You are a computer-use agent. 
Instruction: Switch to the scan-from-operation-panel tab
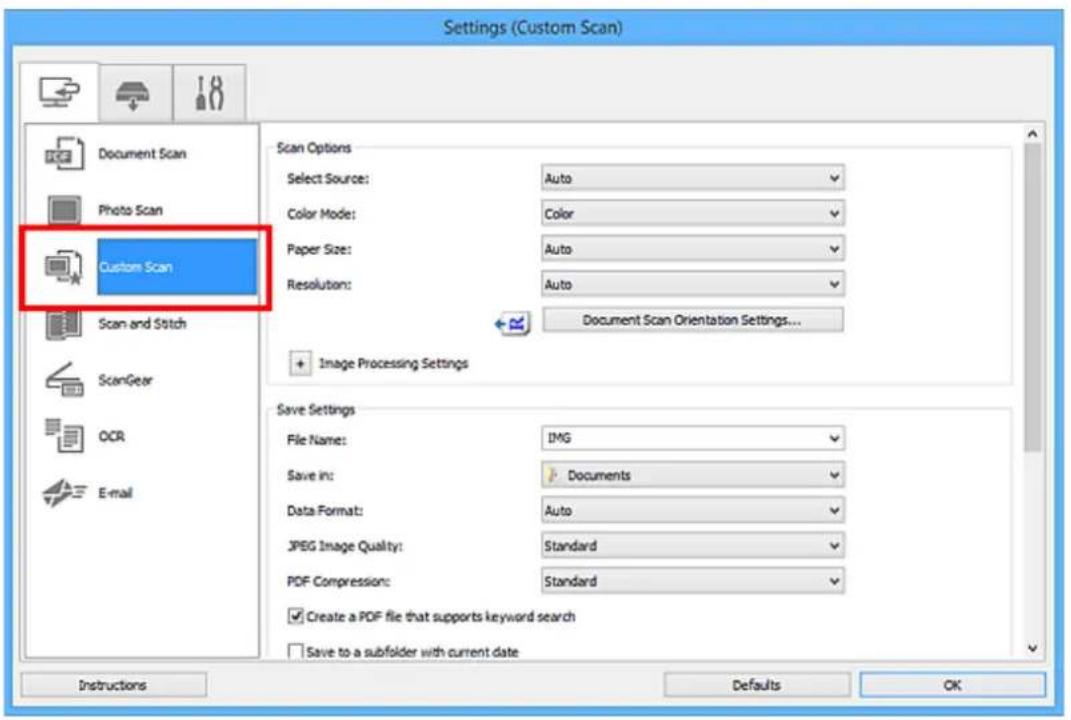[135, 93]
